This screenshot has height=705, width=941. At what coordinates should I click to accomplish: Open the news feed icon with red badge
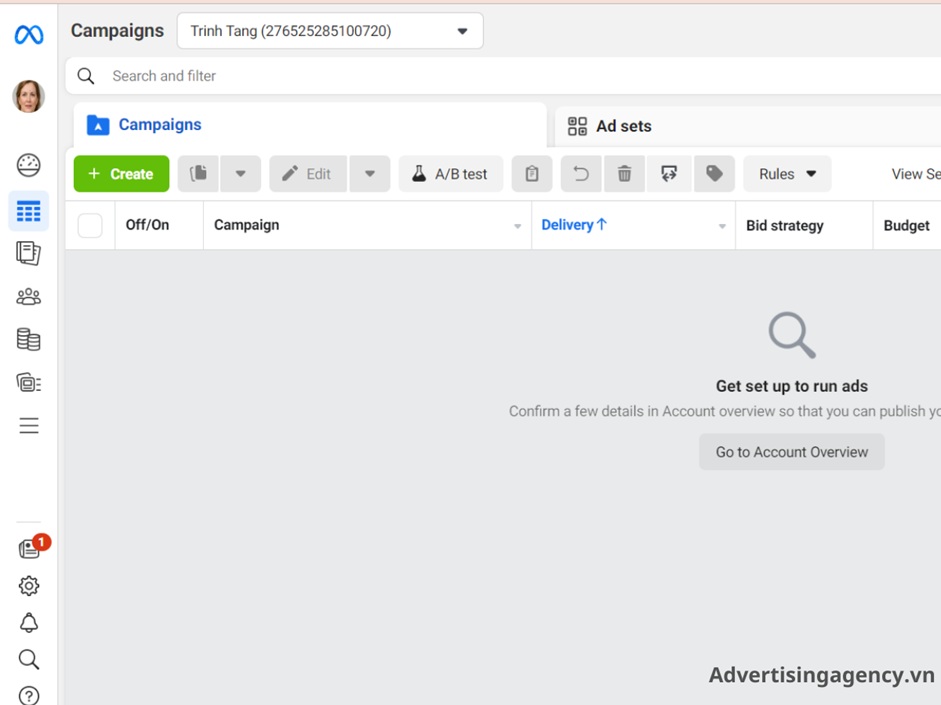point(30,547)
